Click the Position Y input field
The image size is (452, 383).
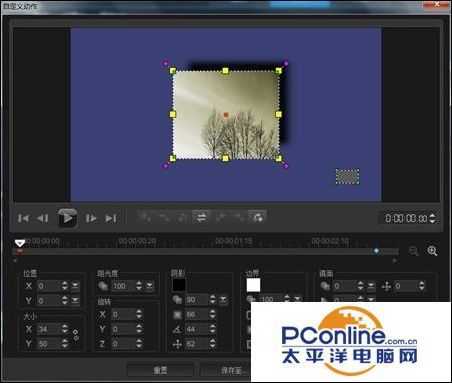pyautogui.click(x=49, y=301)
